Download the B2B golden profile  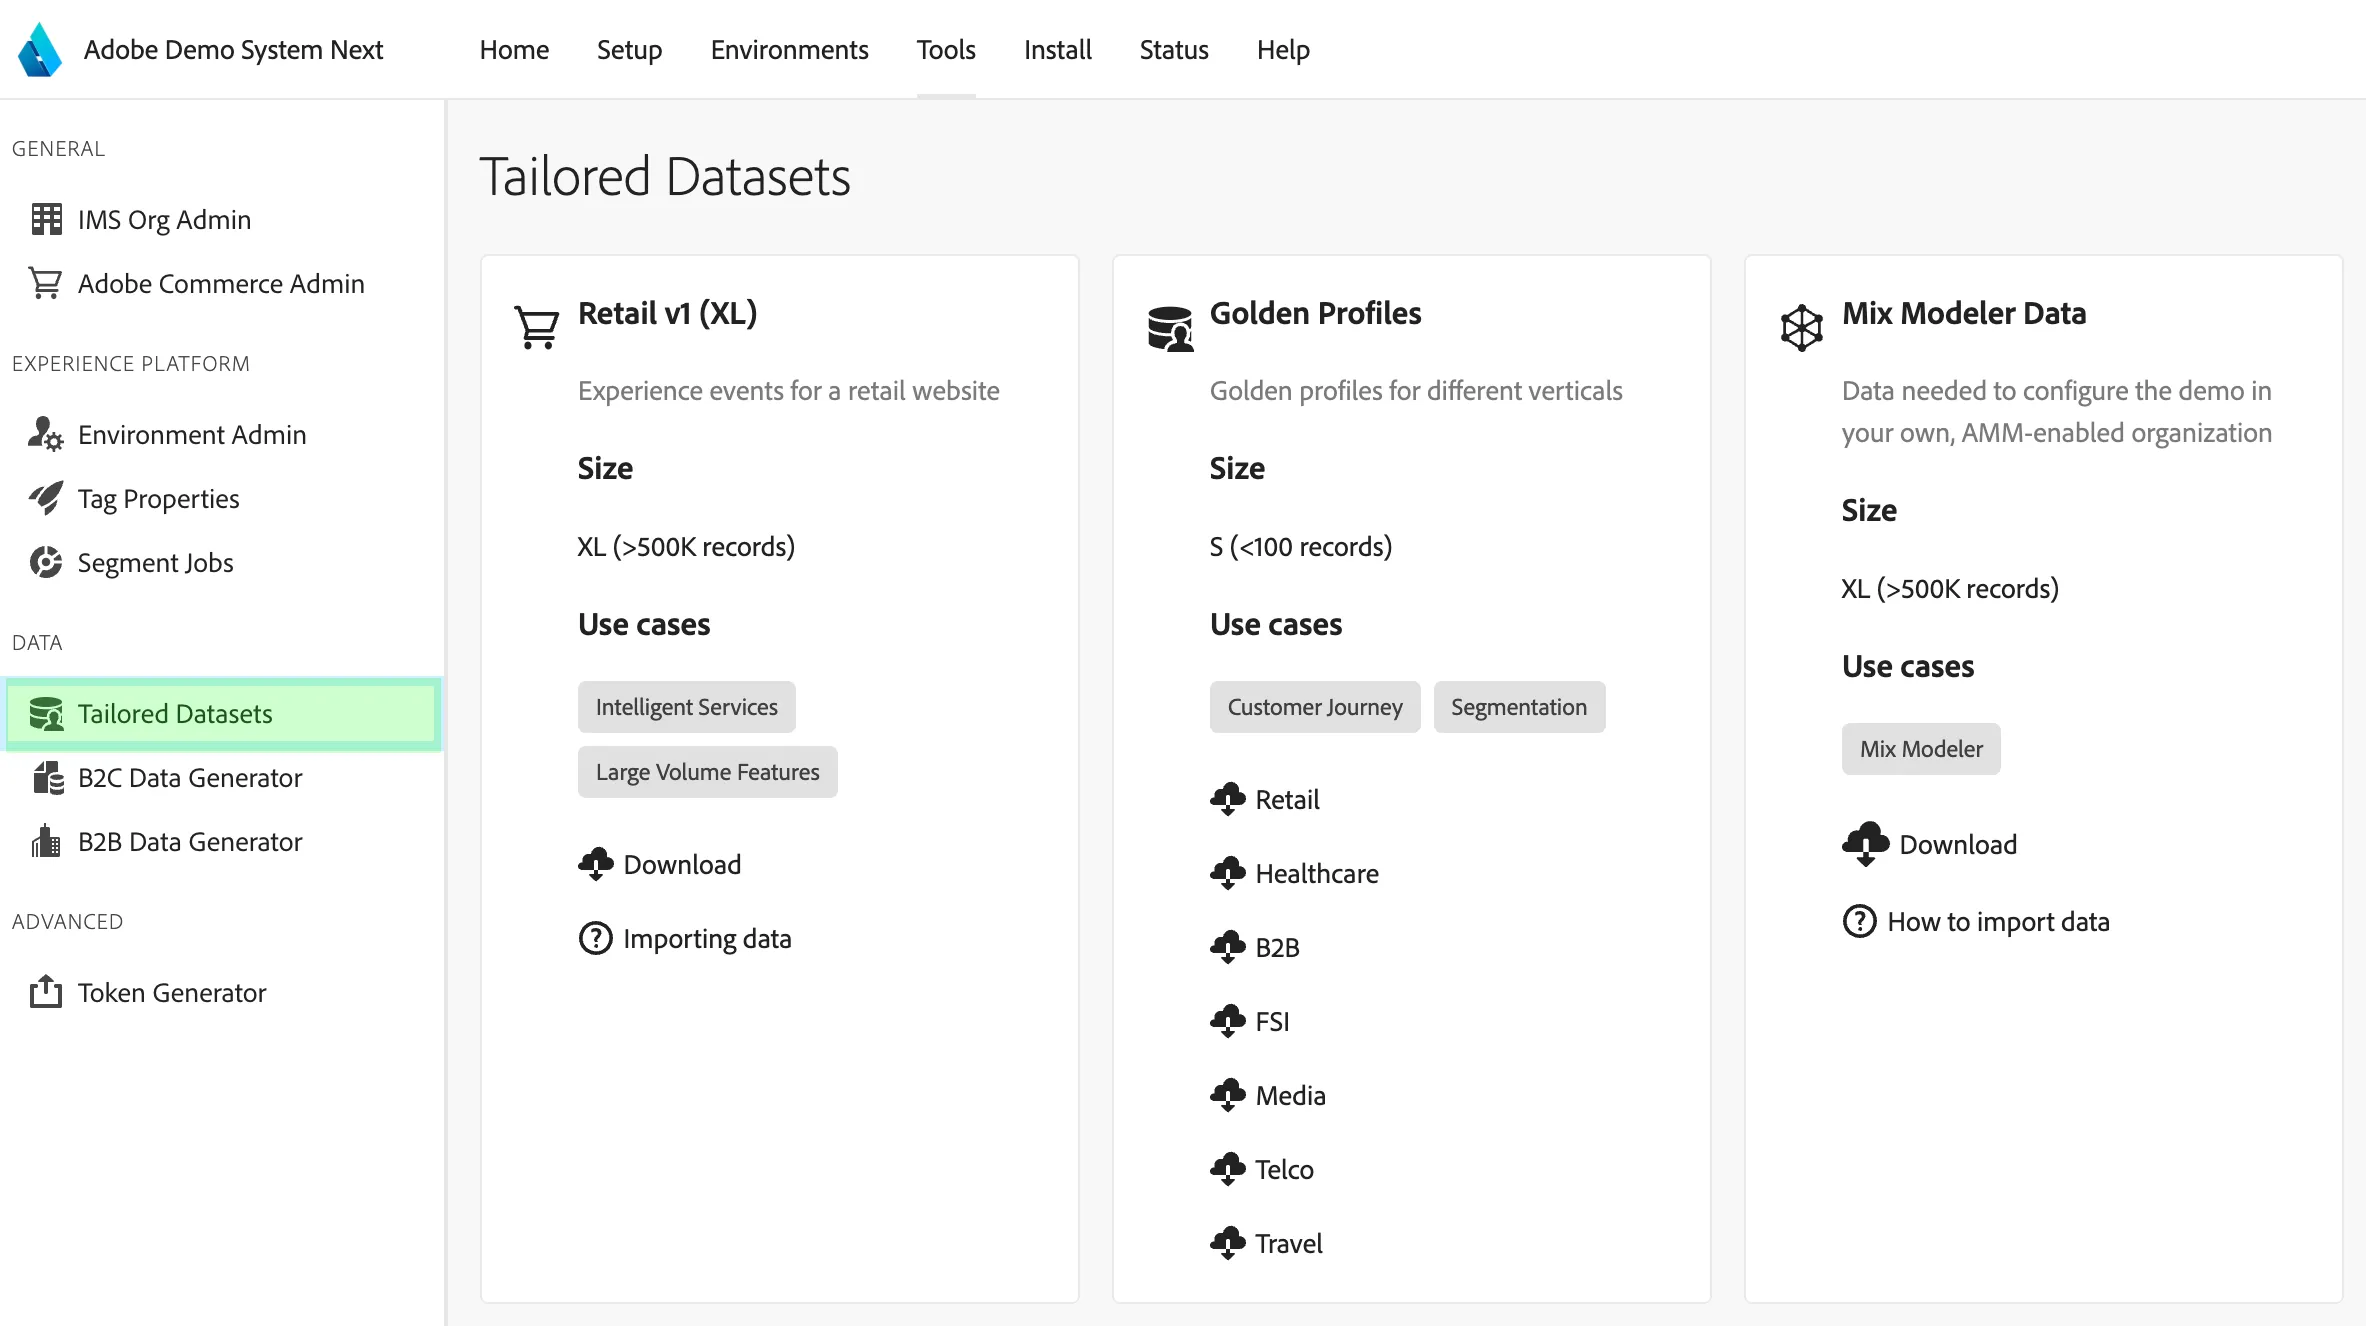[x=1255, y=947]
